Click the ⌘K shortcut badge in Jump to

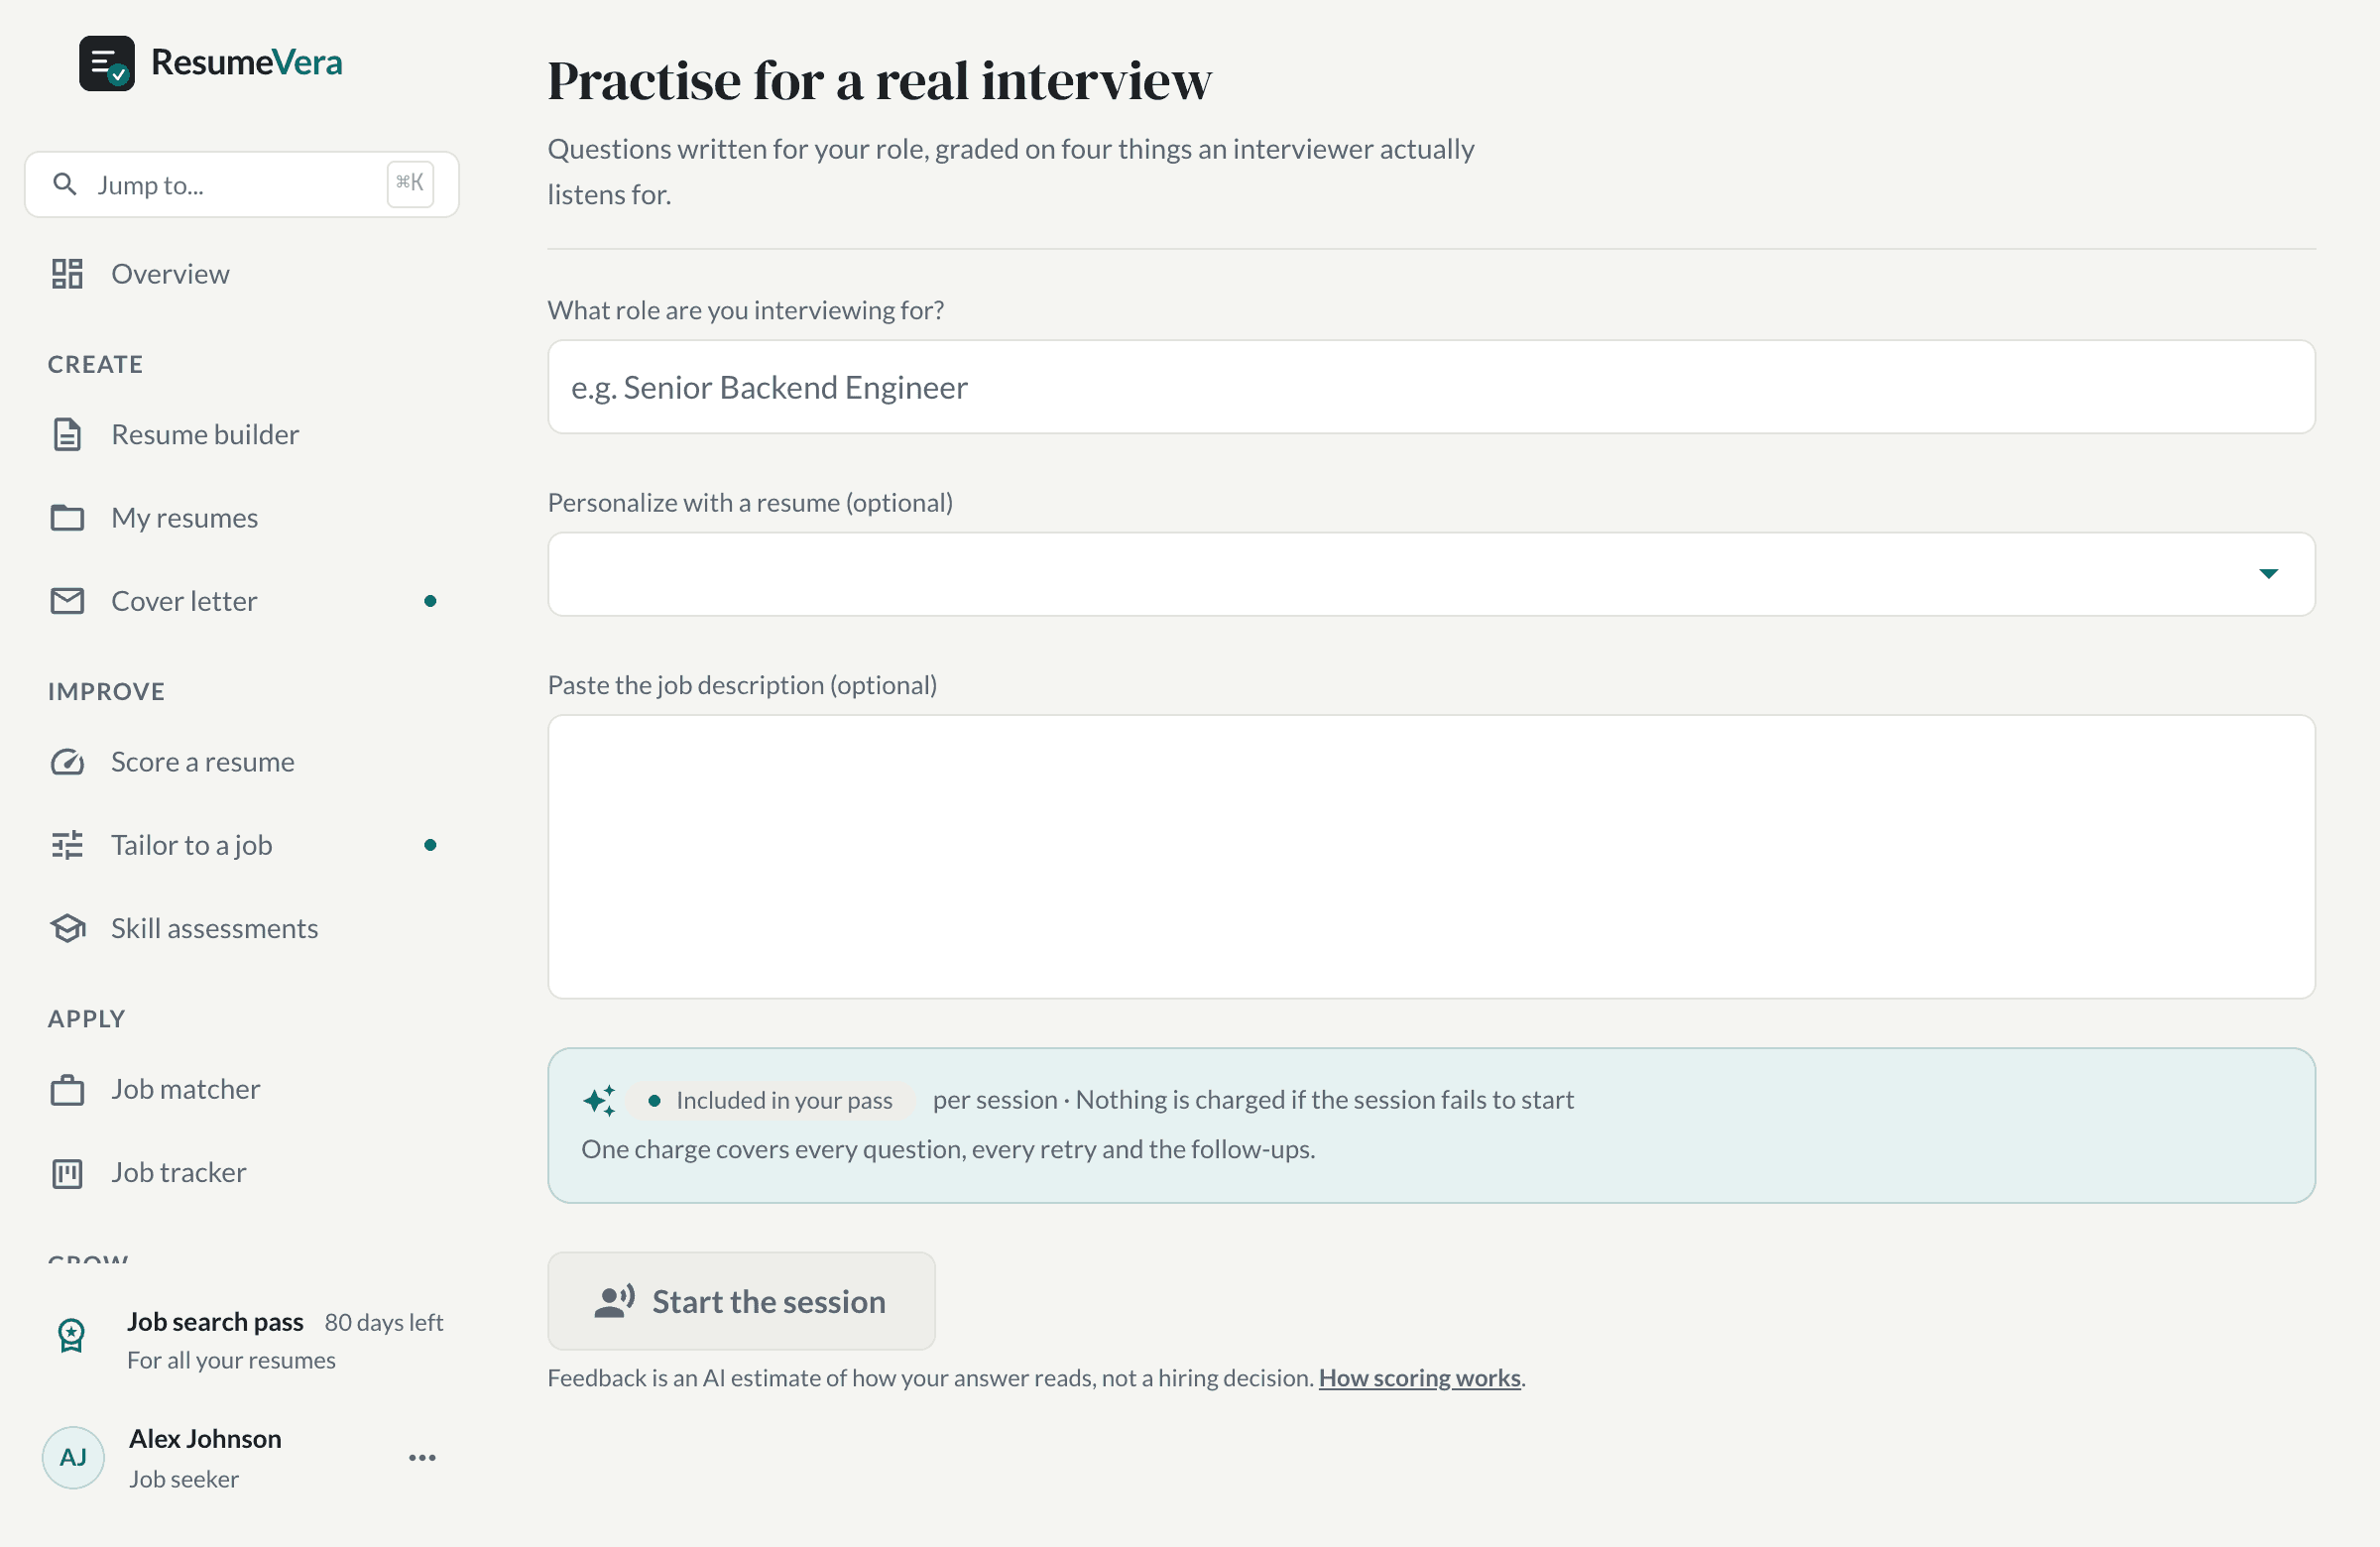pyautogui.click(x=410, y=184)
